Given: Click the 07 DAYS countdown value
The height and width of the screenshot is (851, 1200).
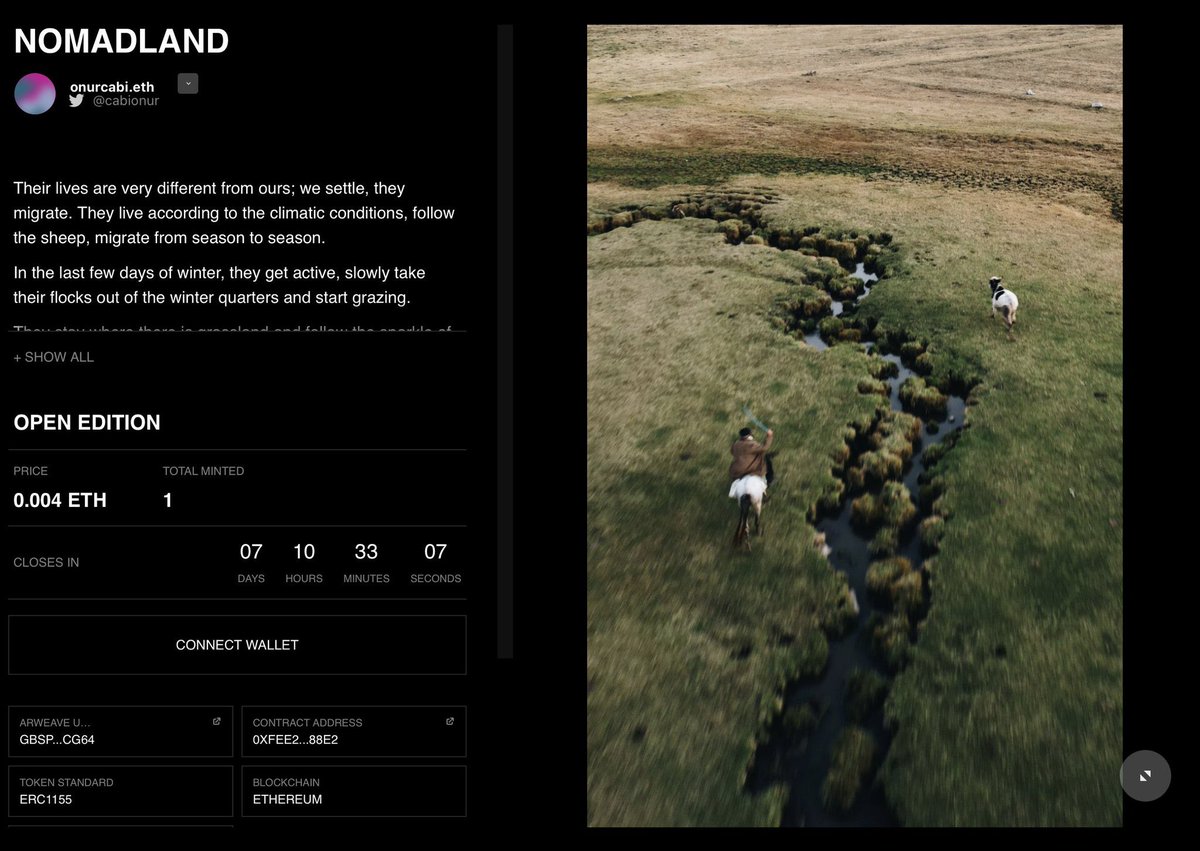Looking at the screenshot, I should tap(251, 552).
